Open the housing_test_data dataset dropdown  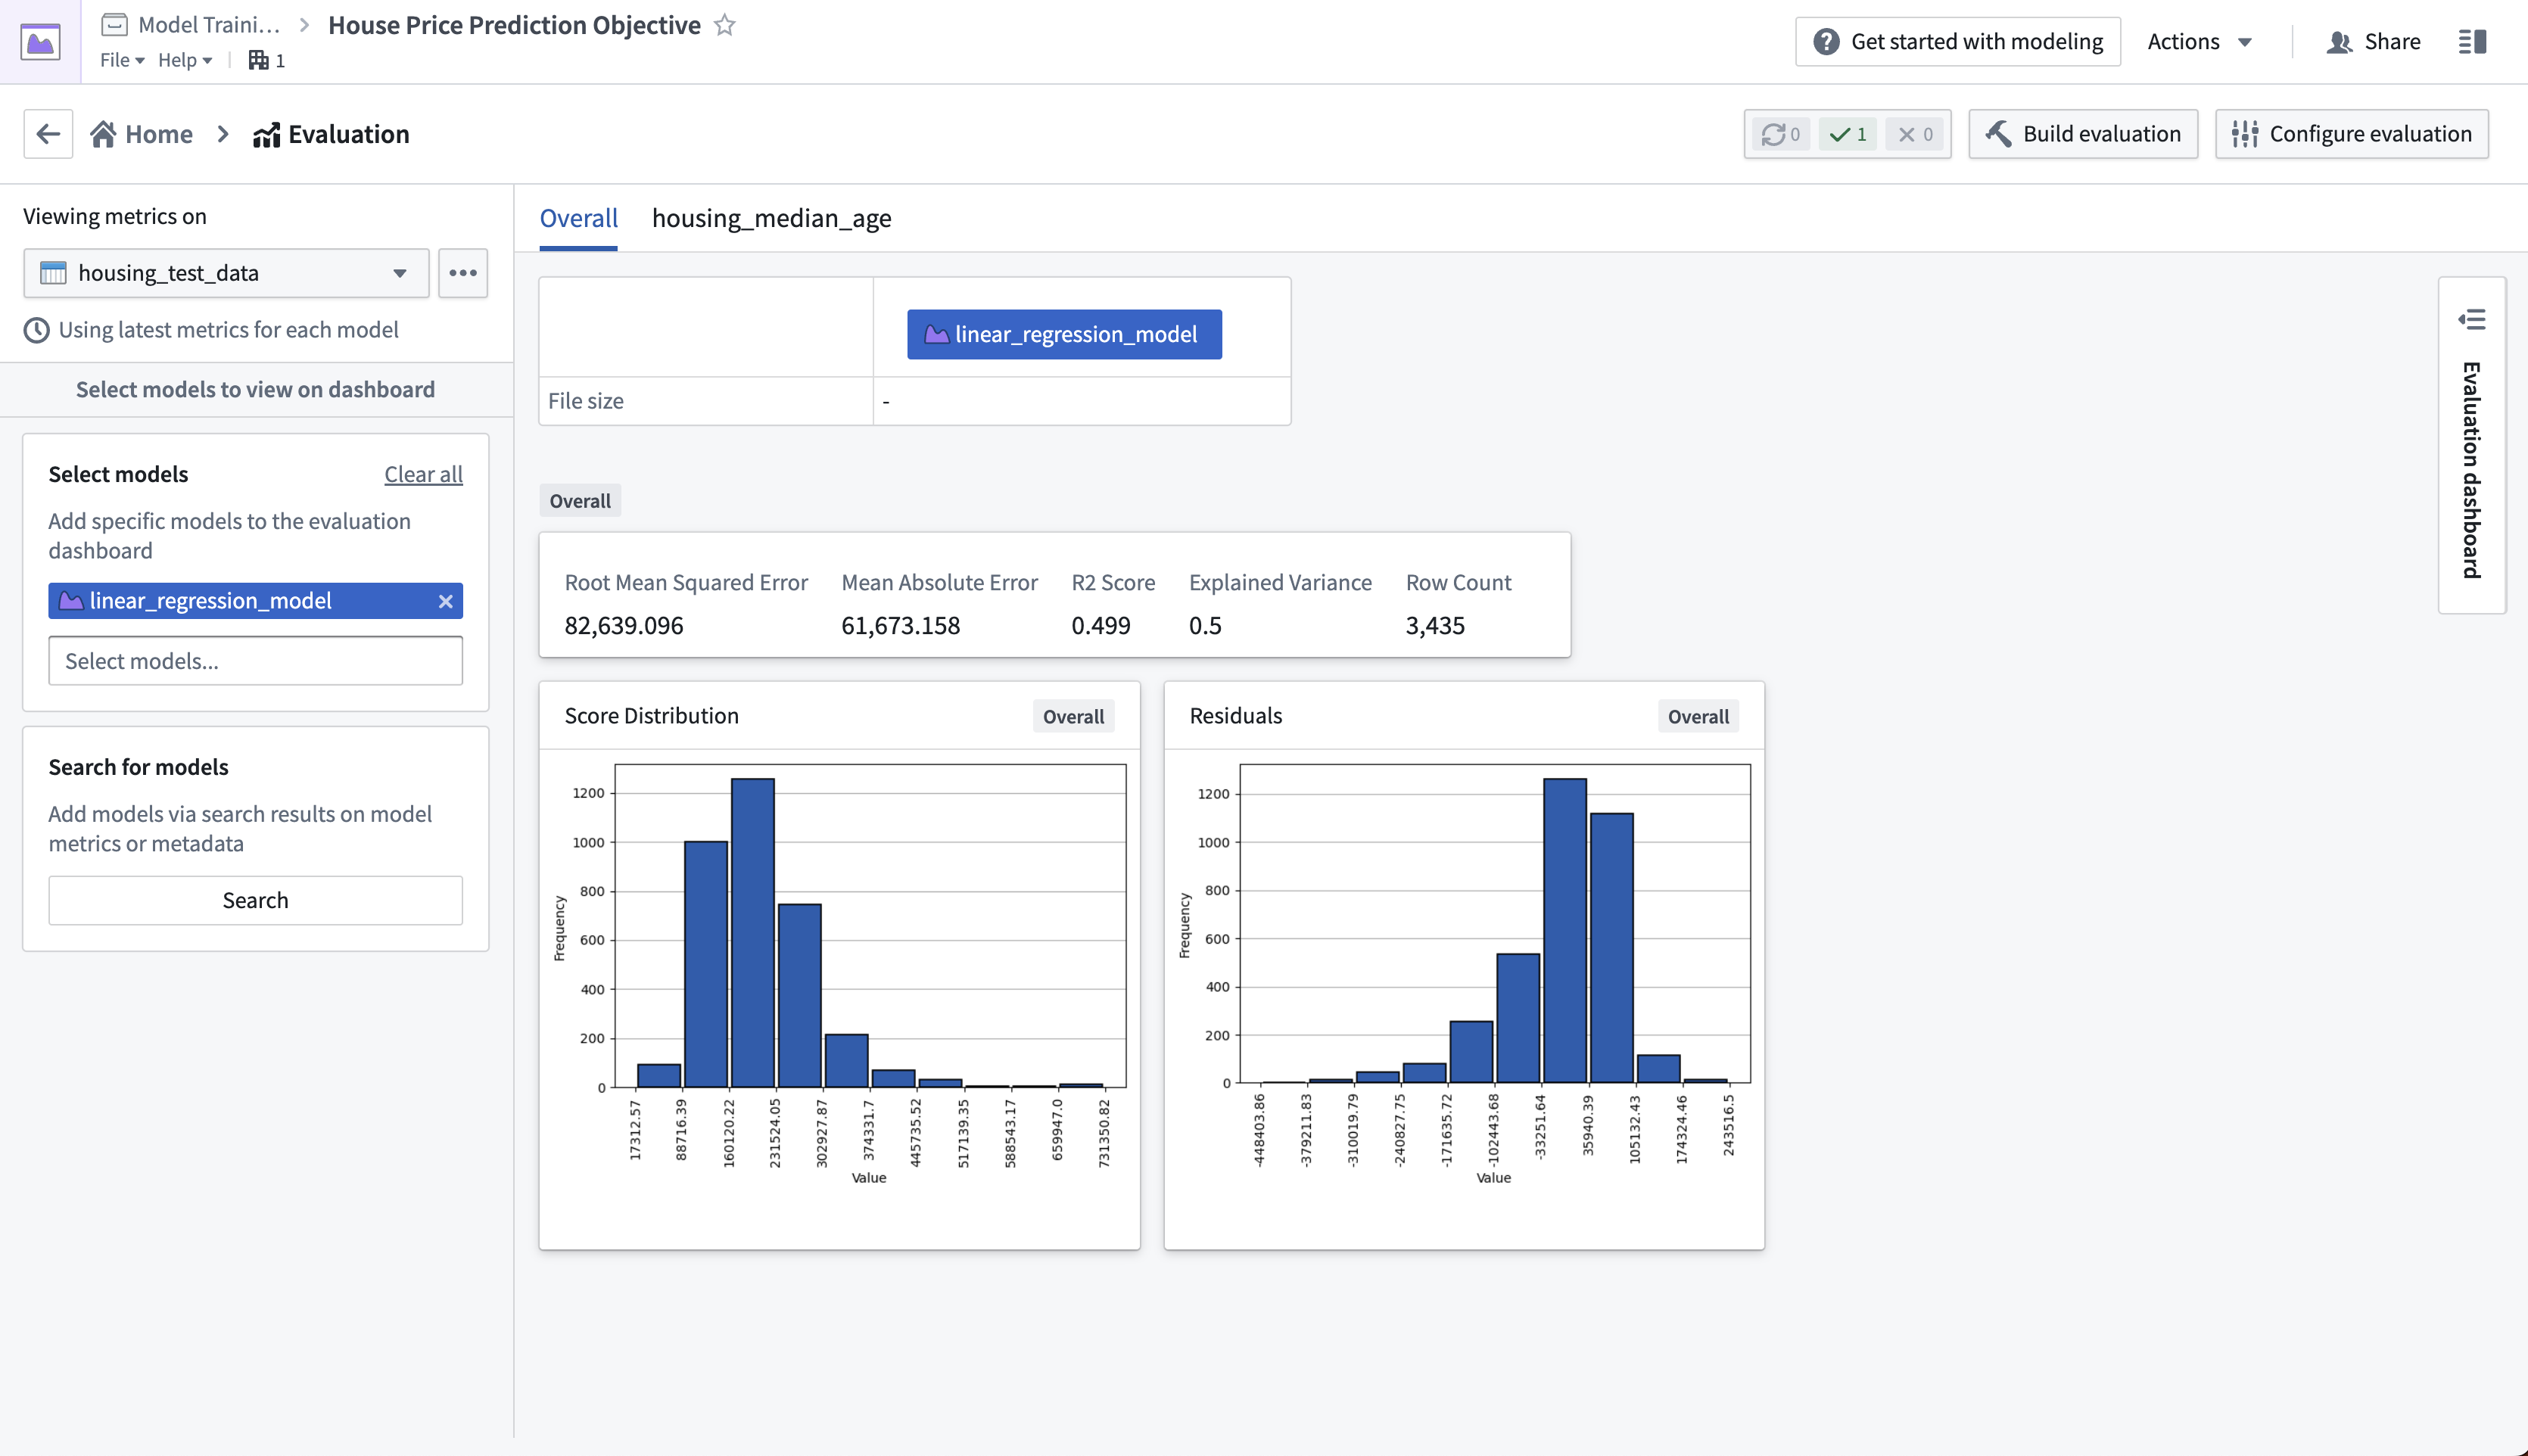227,273
